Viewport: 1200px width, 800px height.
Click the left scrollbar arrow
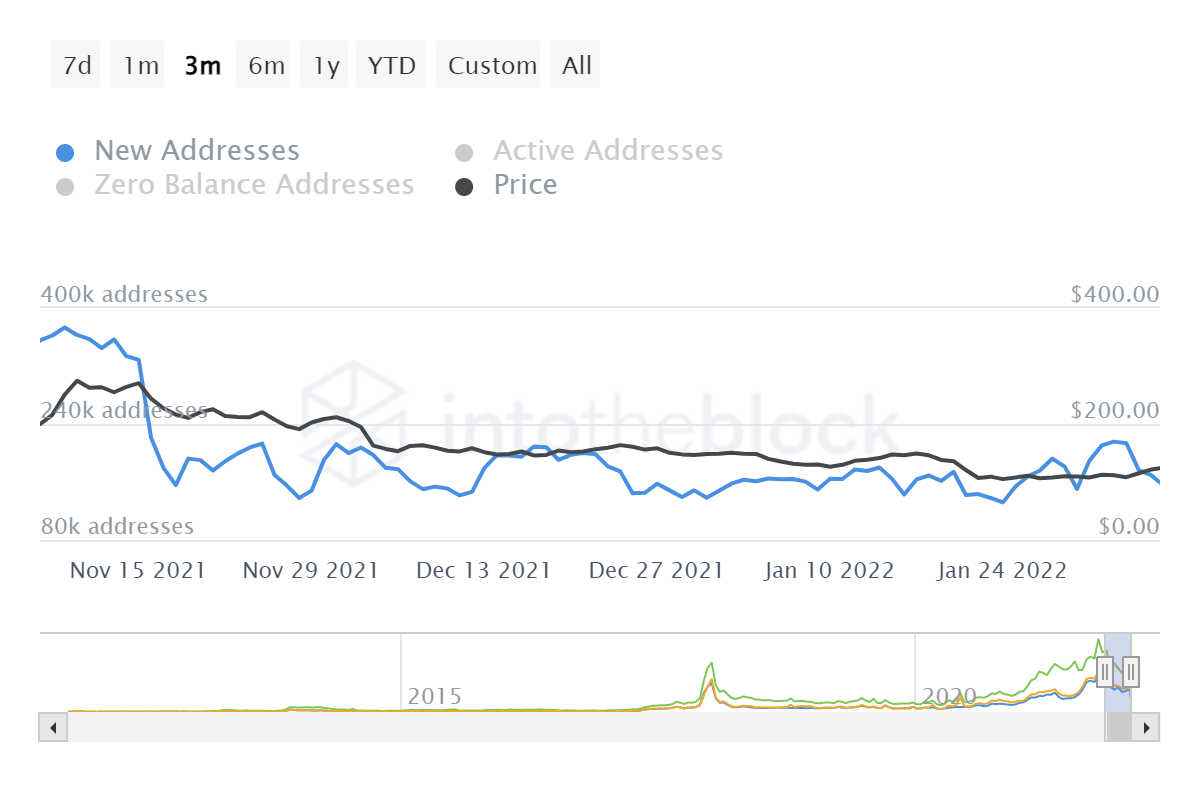point(52,727)
